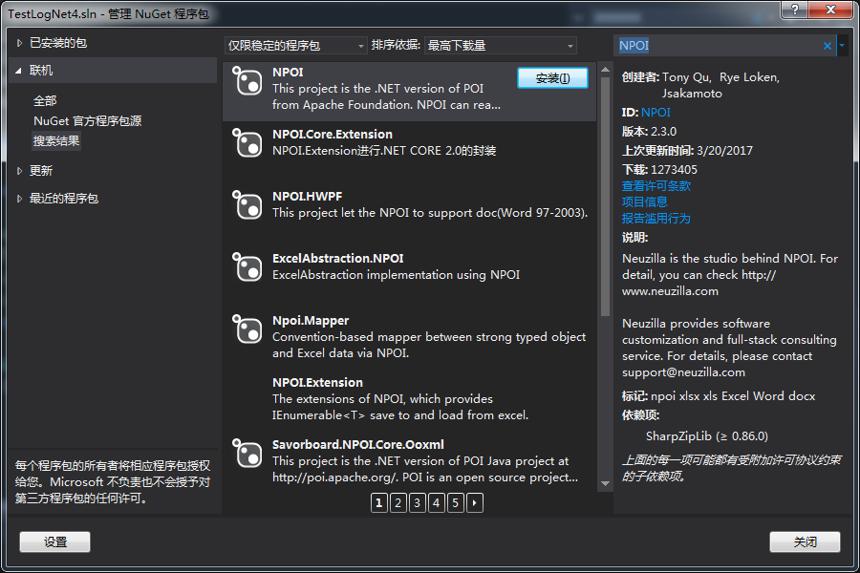Collapse the 联机 section
Viewport: 860px width, 573px height.
(19, 71)
